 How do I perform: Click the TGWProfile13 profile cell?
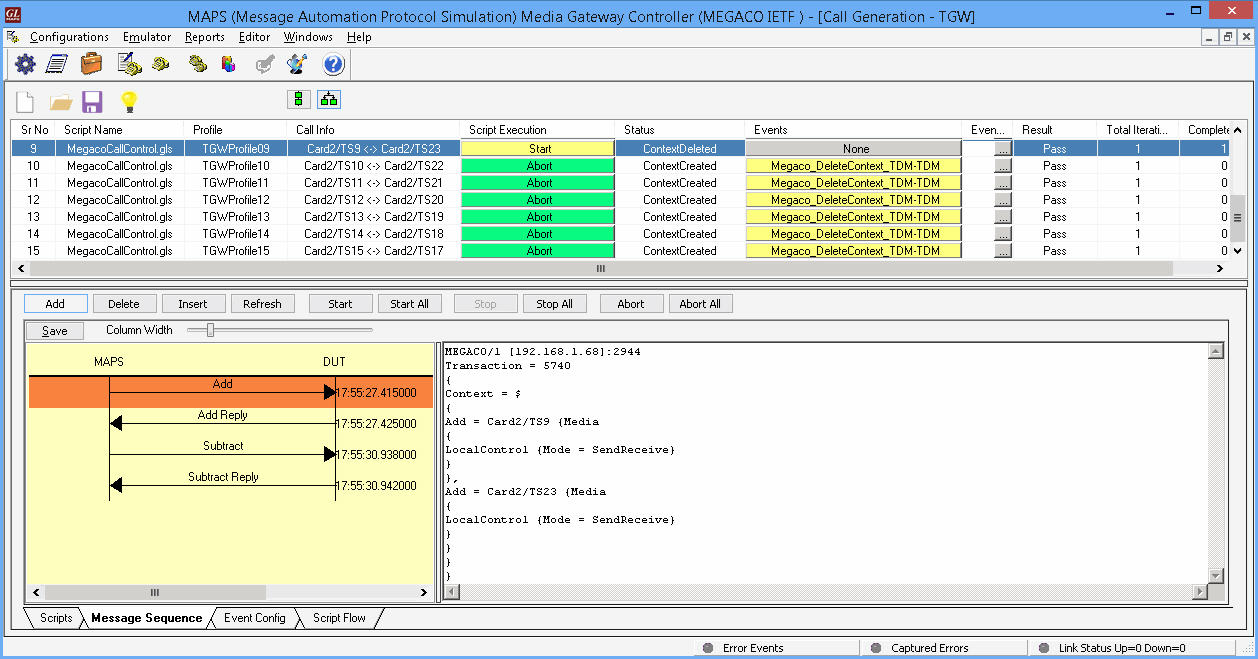(236, 217)
